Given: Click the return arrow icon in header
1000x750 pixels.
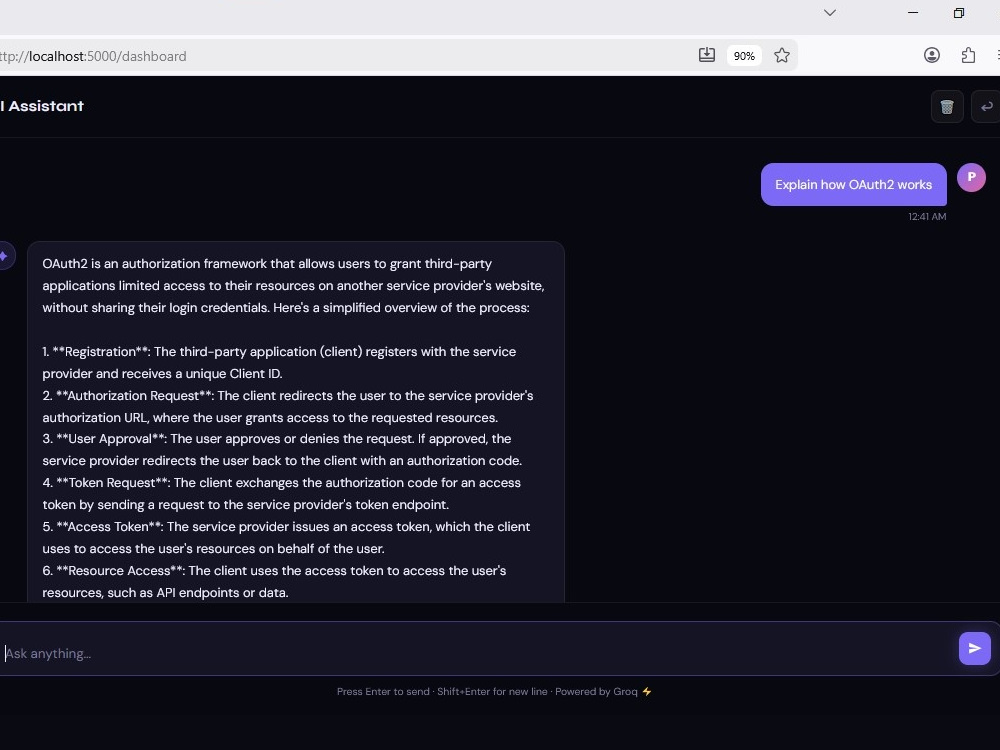Looking at the screenshot, I should tap(986, 107).
